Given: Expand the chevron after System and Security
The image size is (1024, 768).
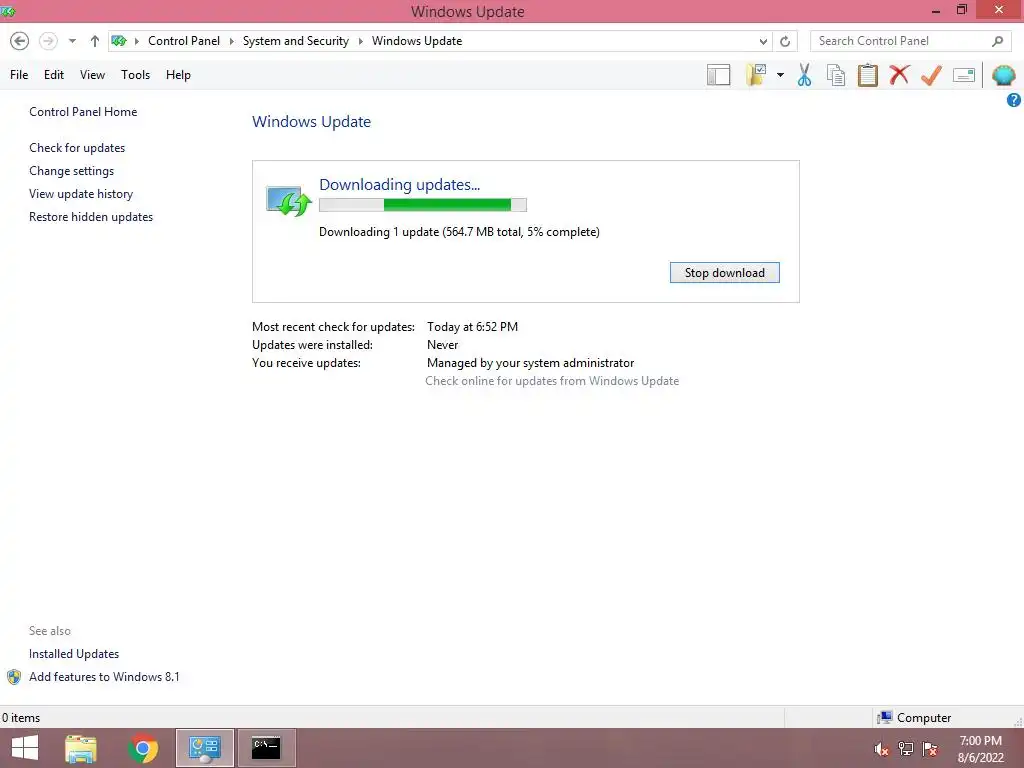Looking at the screenshot, I should click(360, 41).
